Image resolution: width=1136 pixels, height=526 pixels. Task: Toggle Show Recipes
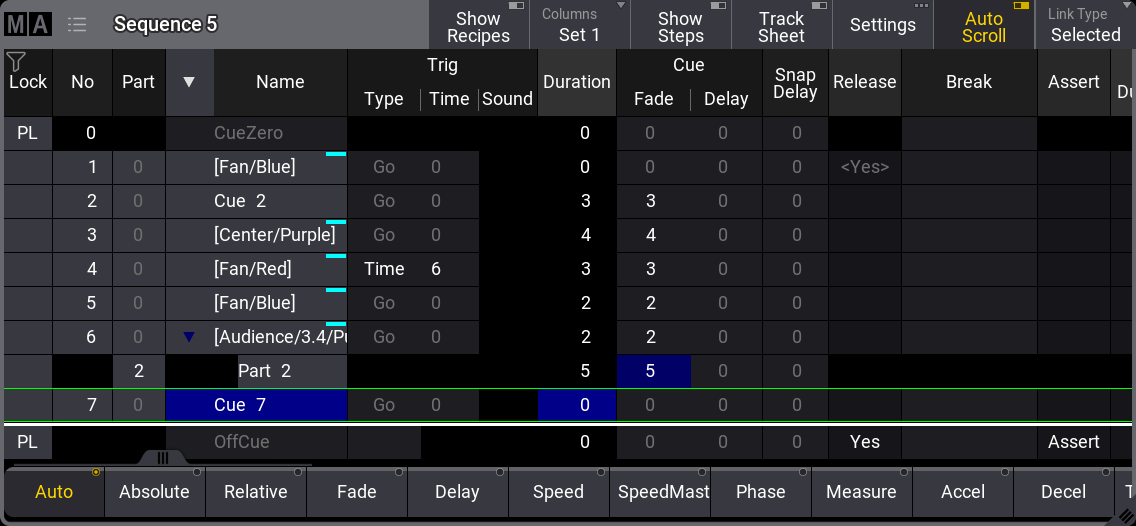pyautogui.click(x=478, y=26)
